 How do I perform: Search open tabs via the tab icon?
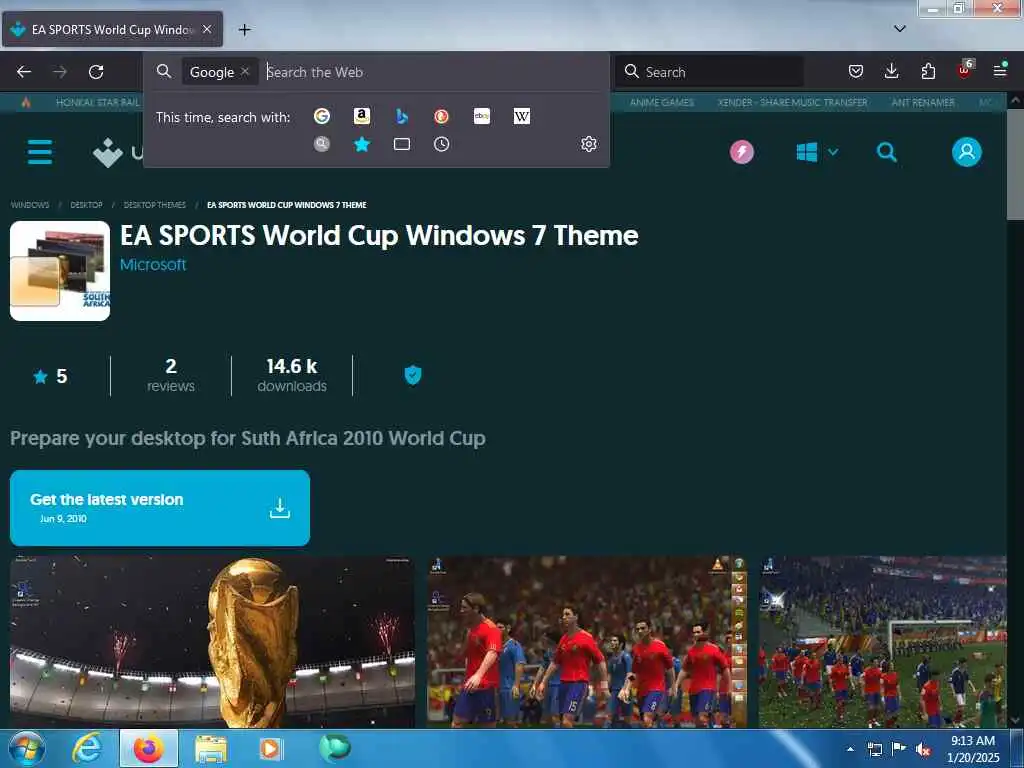(x=402, y=144)
